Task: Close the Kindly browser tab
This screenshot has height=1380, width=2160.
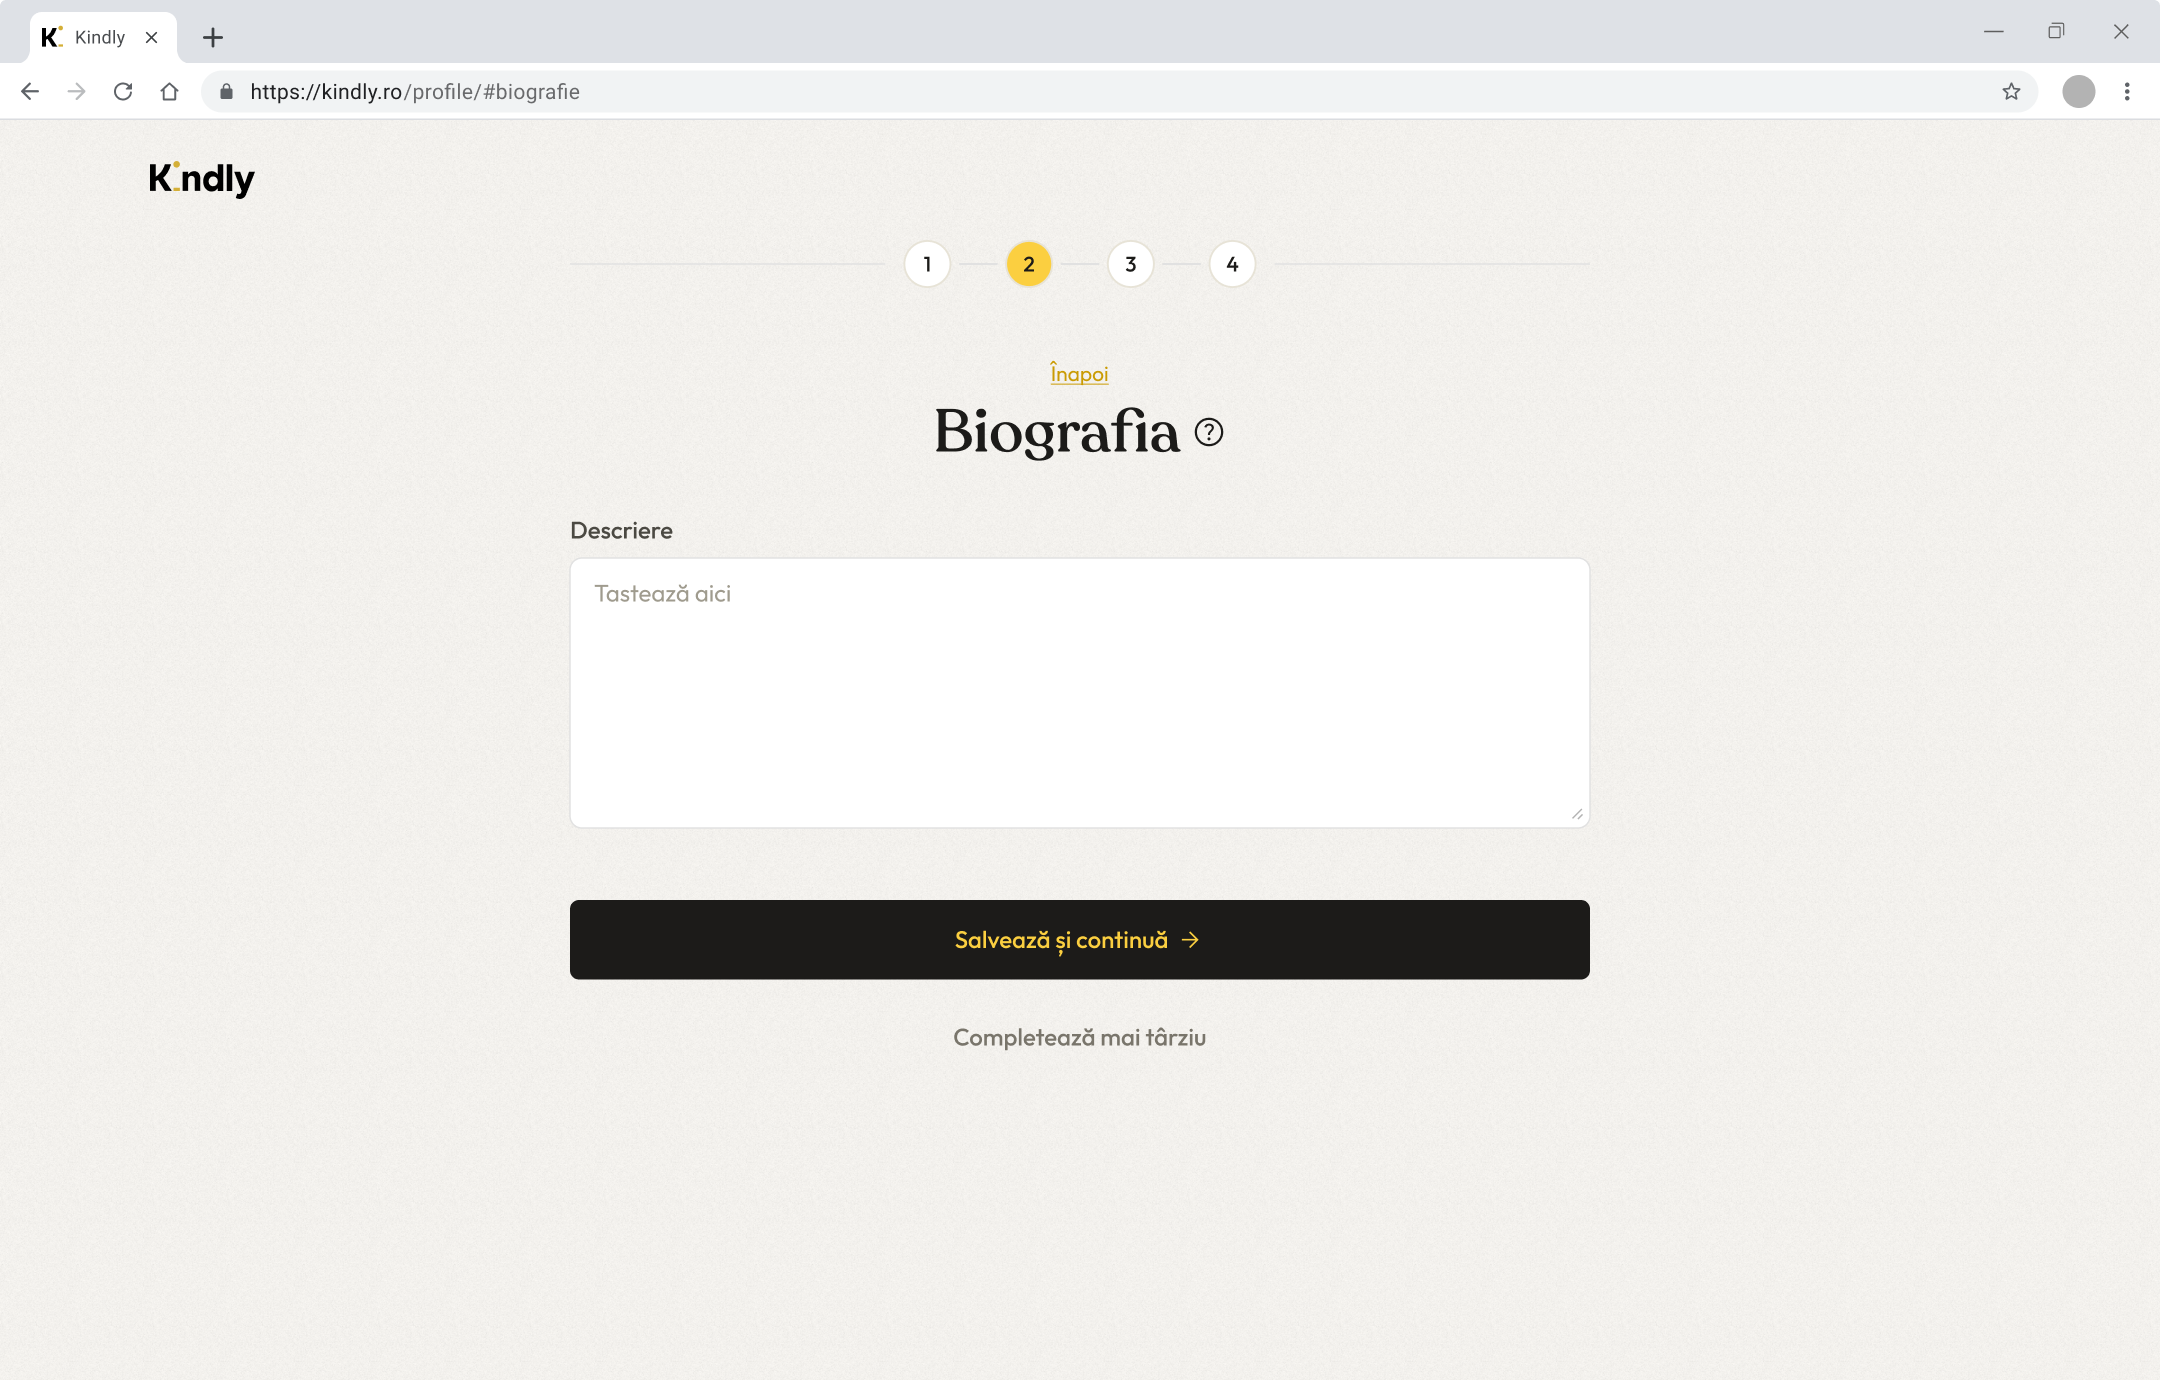Action: (152, 38)
